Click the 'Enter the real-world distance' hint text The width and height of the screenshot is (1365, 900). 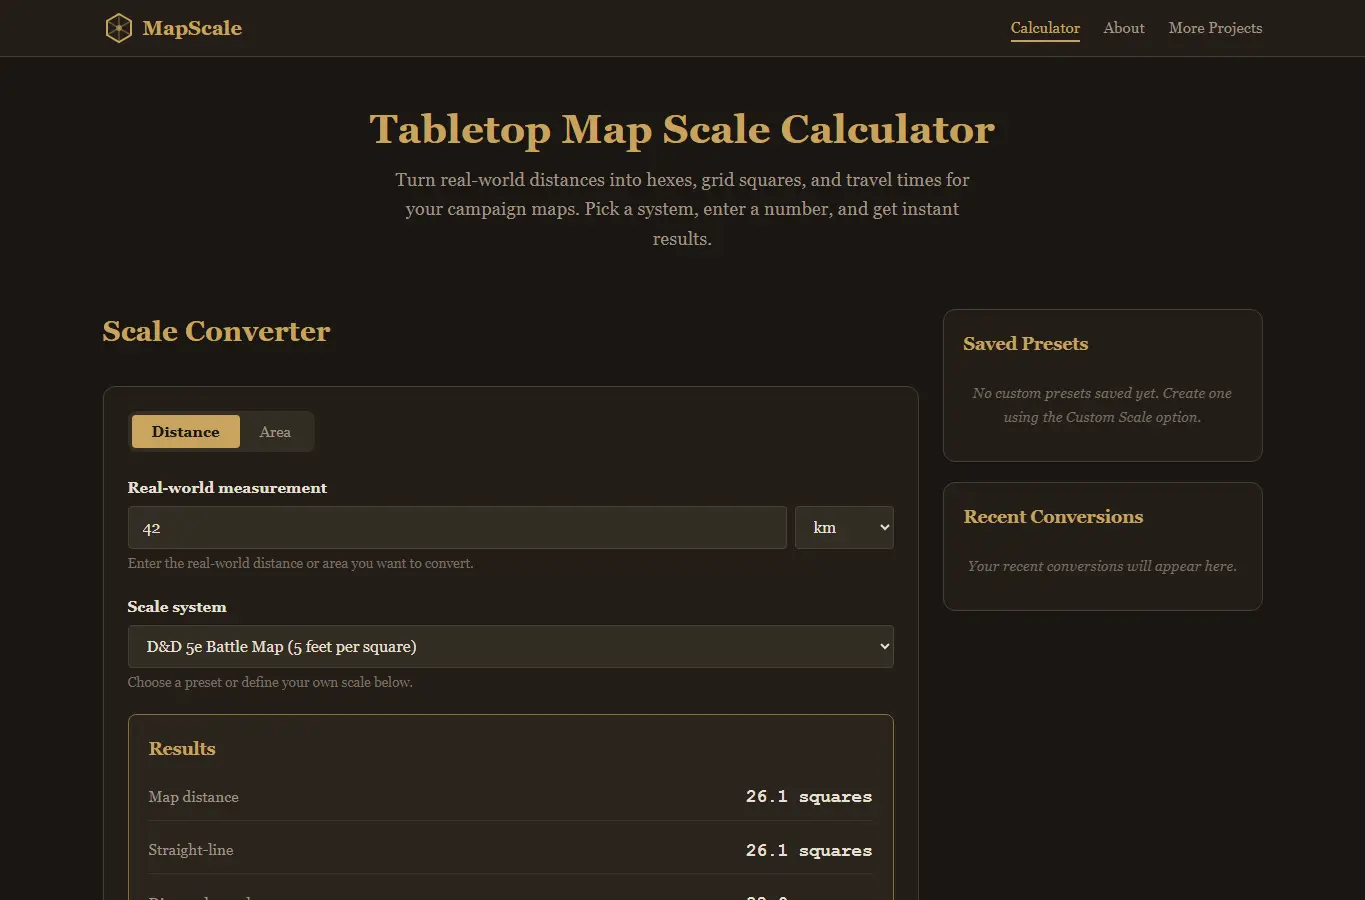[x=301, y=563]
